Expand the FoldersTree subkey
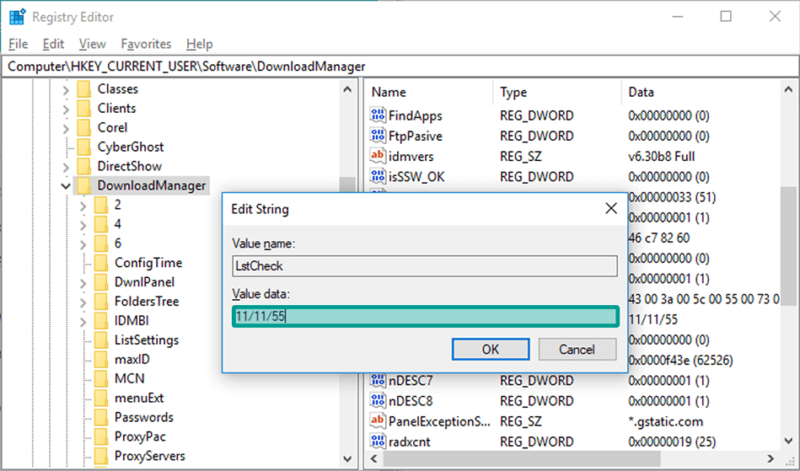 tap(83, 303)
